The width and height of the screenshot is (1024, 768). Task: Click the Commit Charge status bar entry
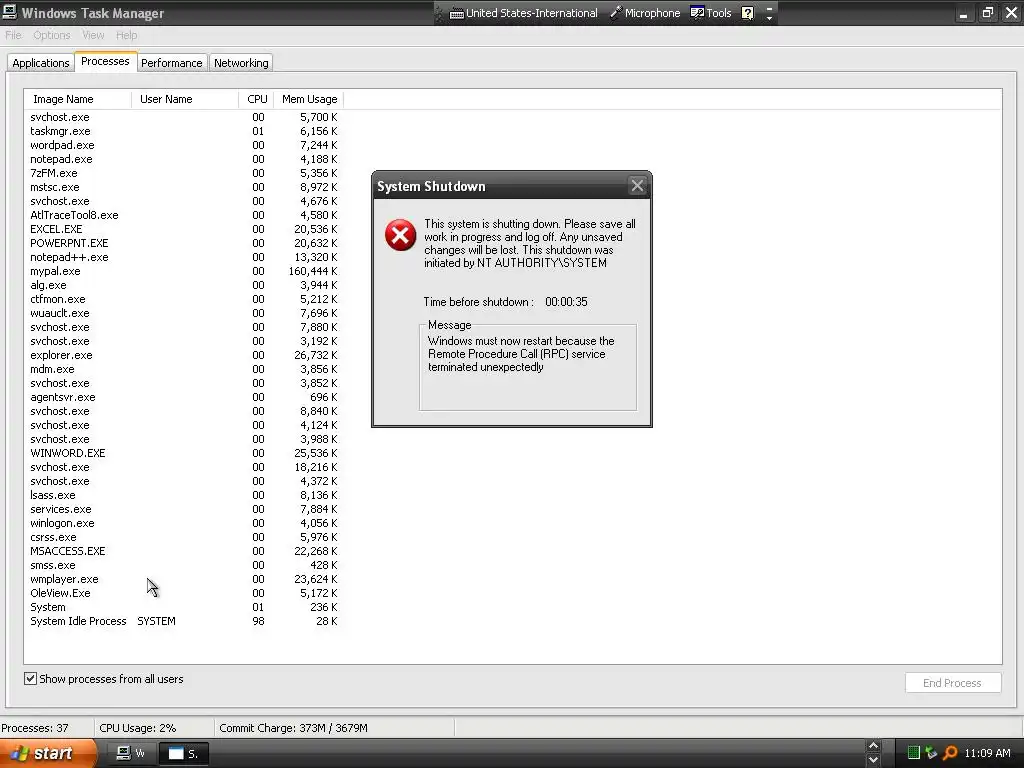pyautogui.click(x=293, y=728)
